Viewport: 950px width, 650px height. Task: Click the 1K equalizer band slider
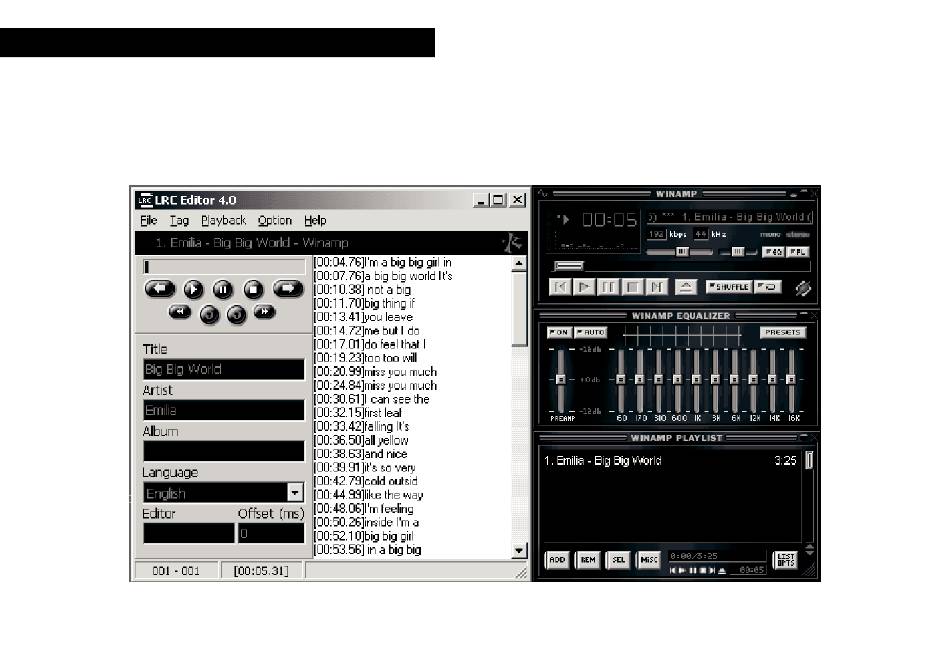[x=697, y=379]
